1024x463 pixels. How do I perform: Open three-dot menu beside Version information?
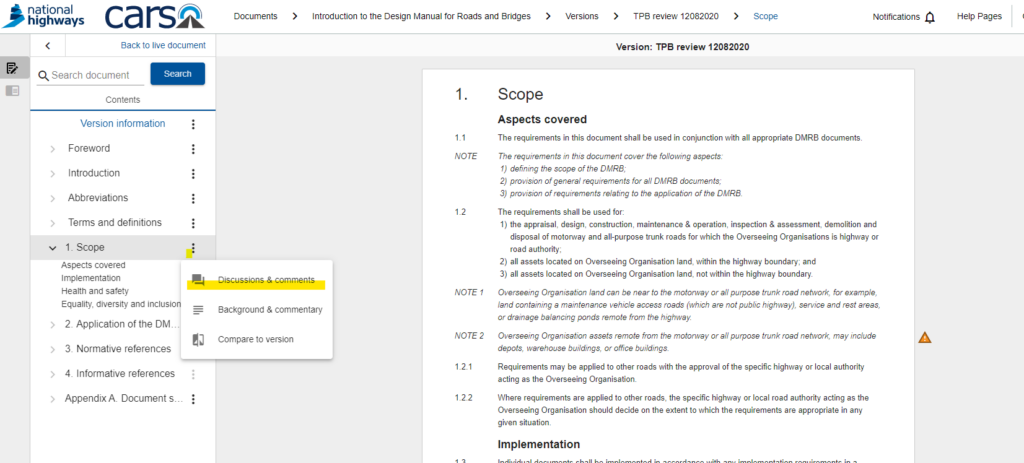pos(193,124)
